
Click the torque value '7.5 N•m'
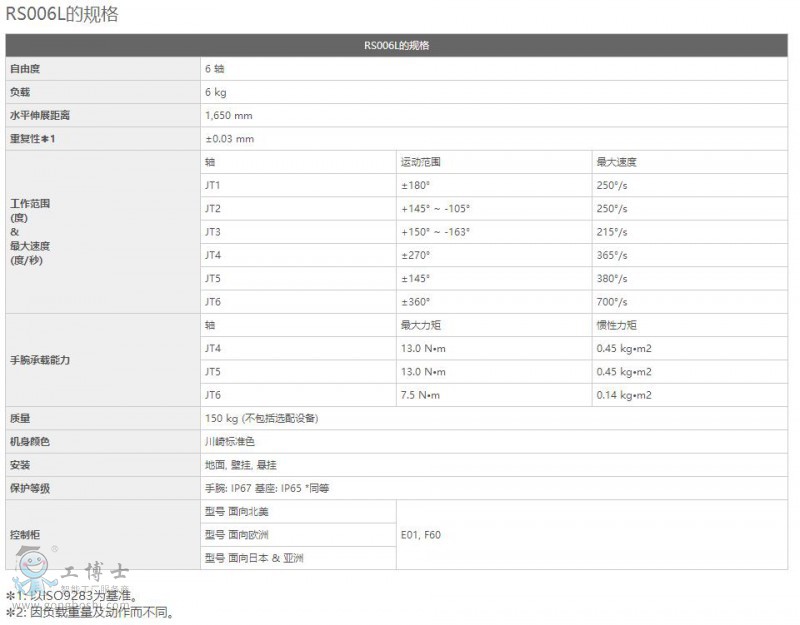(x=420, y=395)
